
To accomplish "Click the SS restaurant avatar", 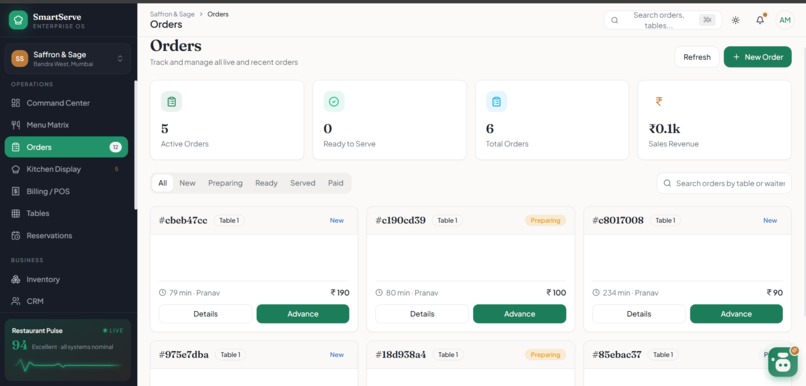I will click(20, 59).
